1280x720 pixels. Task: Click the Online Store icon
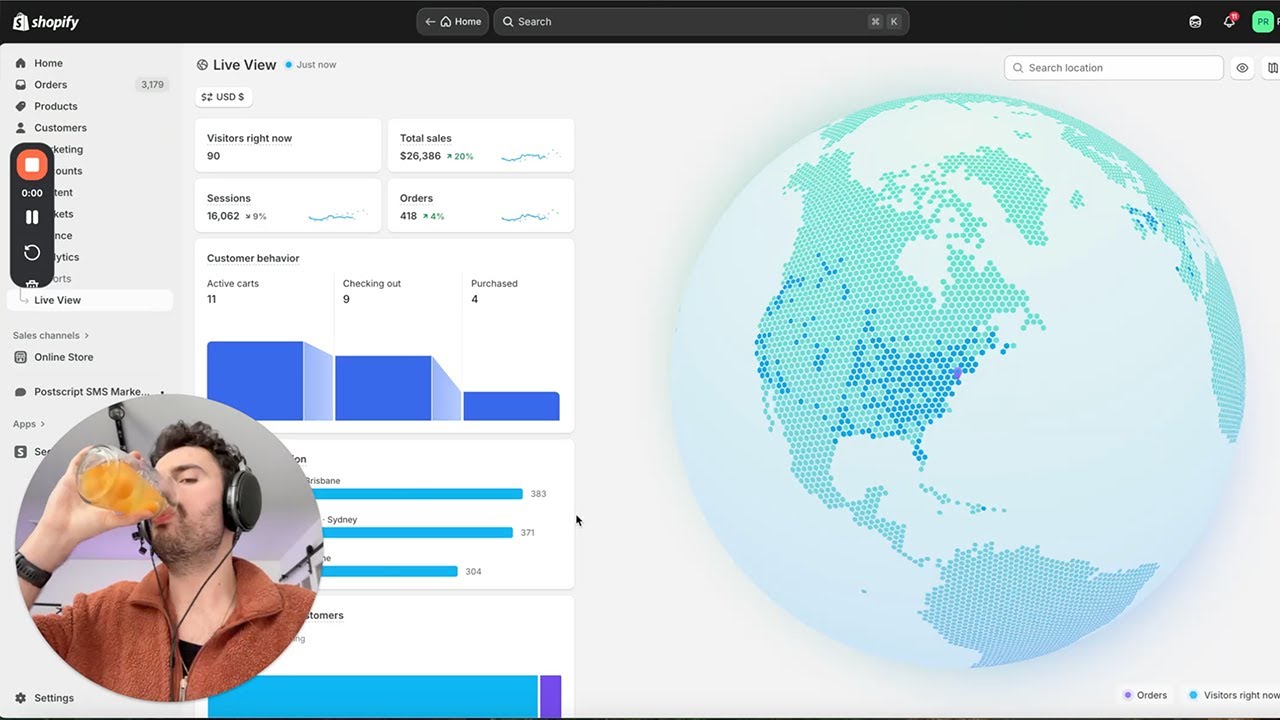click(20, 357)
